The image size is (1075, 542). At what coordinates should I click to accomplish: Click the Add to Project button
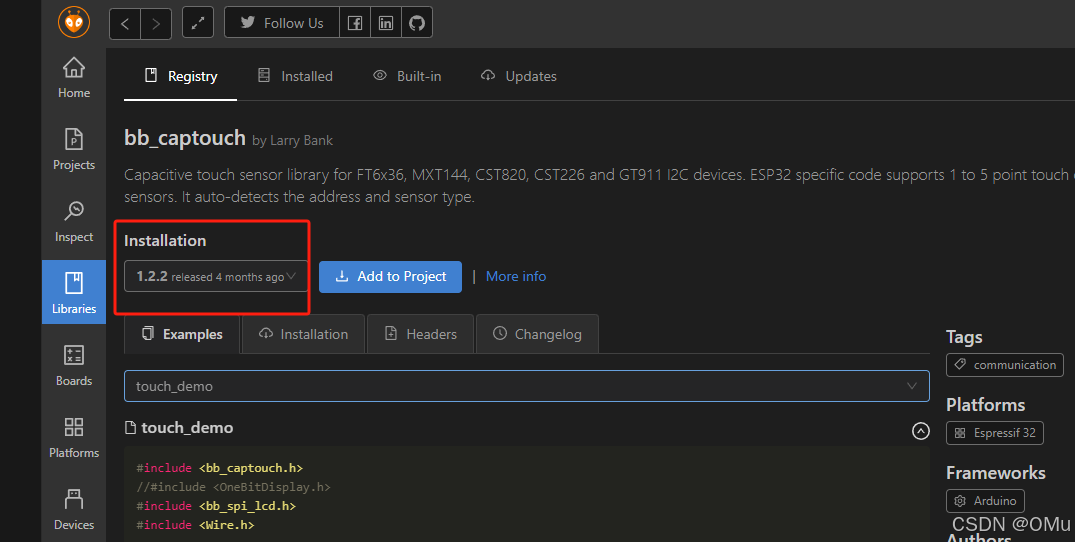pyautogui.click(x=390, y=277)
